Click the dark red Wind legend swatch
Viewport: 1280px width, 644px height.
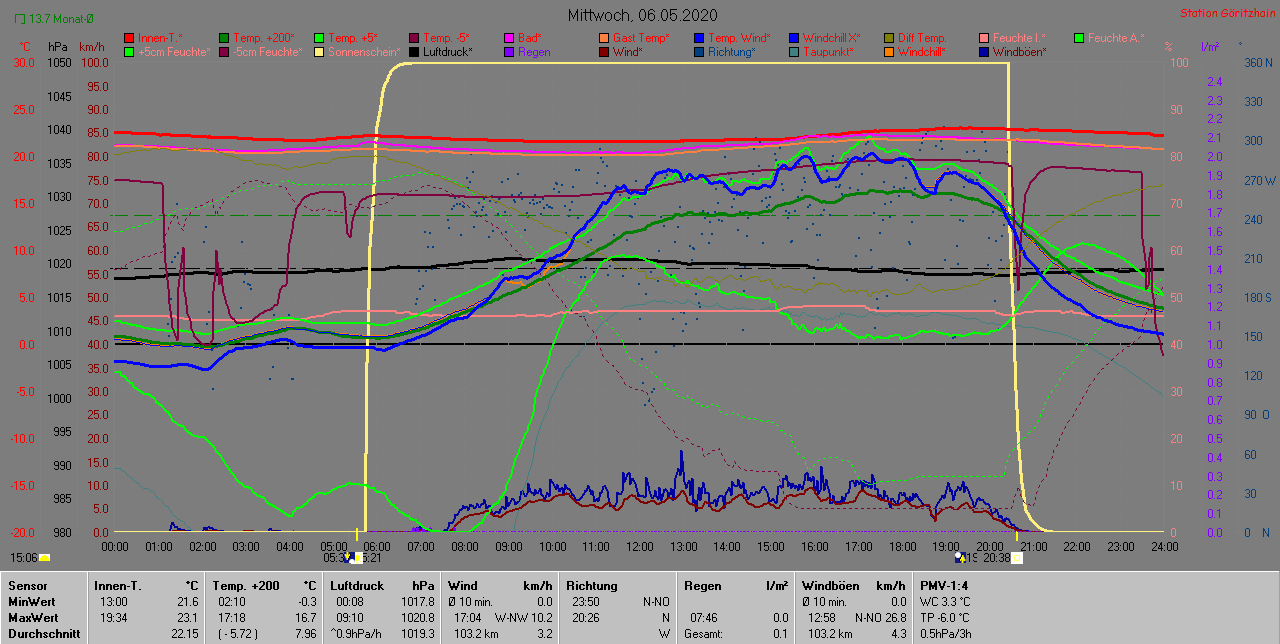pos(604,51)
